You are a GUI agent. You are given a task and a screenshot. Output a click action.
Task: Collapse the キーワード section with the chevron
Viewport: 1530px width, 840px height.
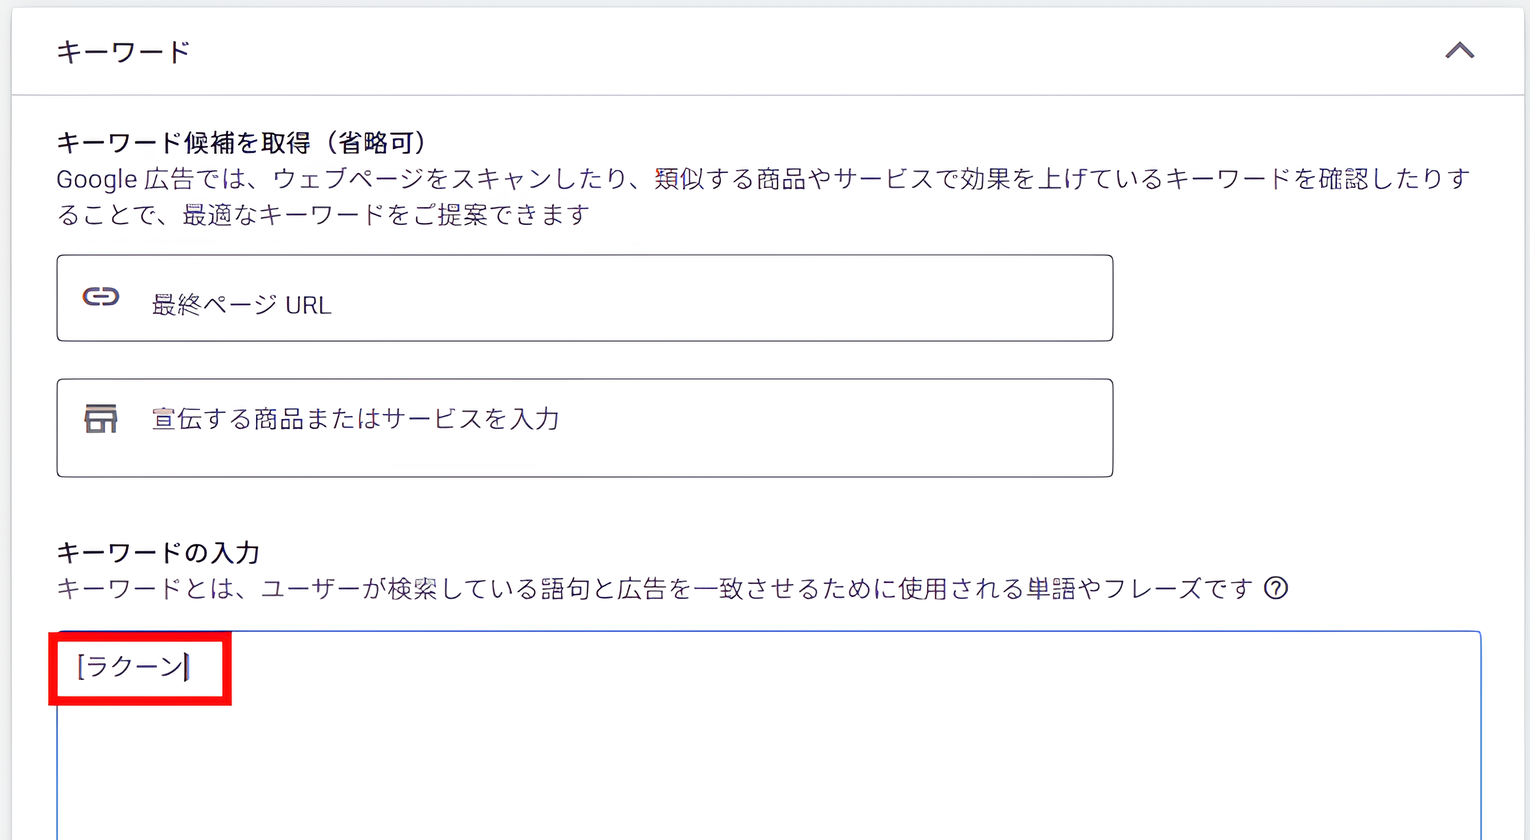pyautogui.click(x=1459, y=51)
